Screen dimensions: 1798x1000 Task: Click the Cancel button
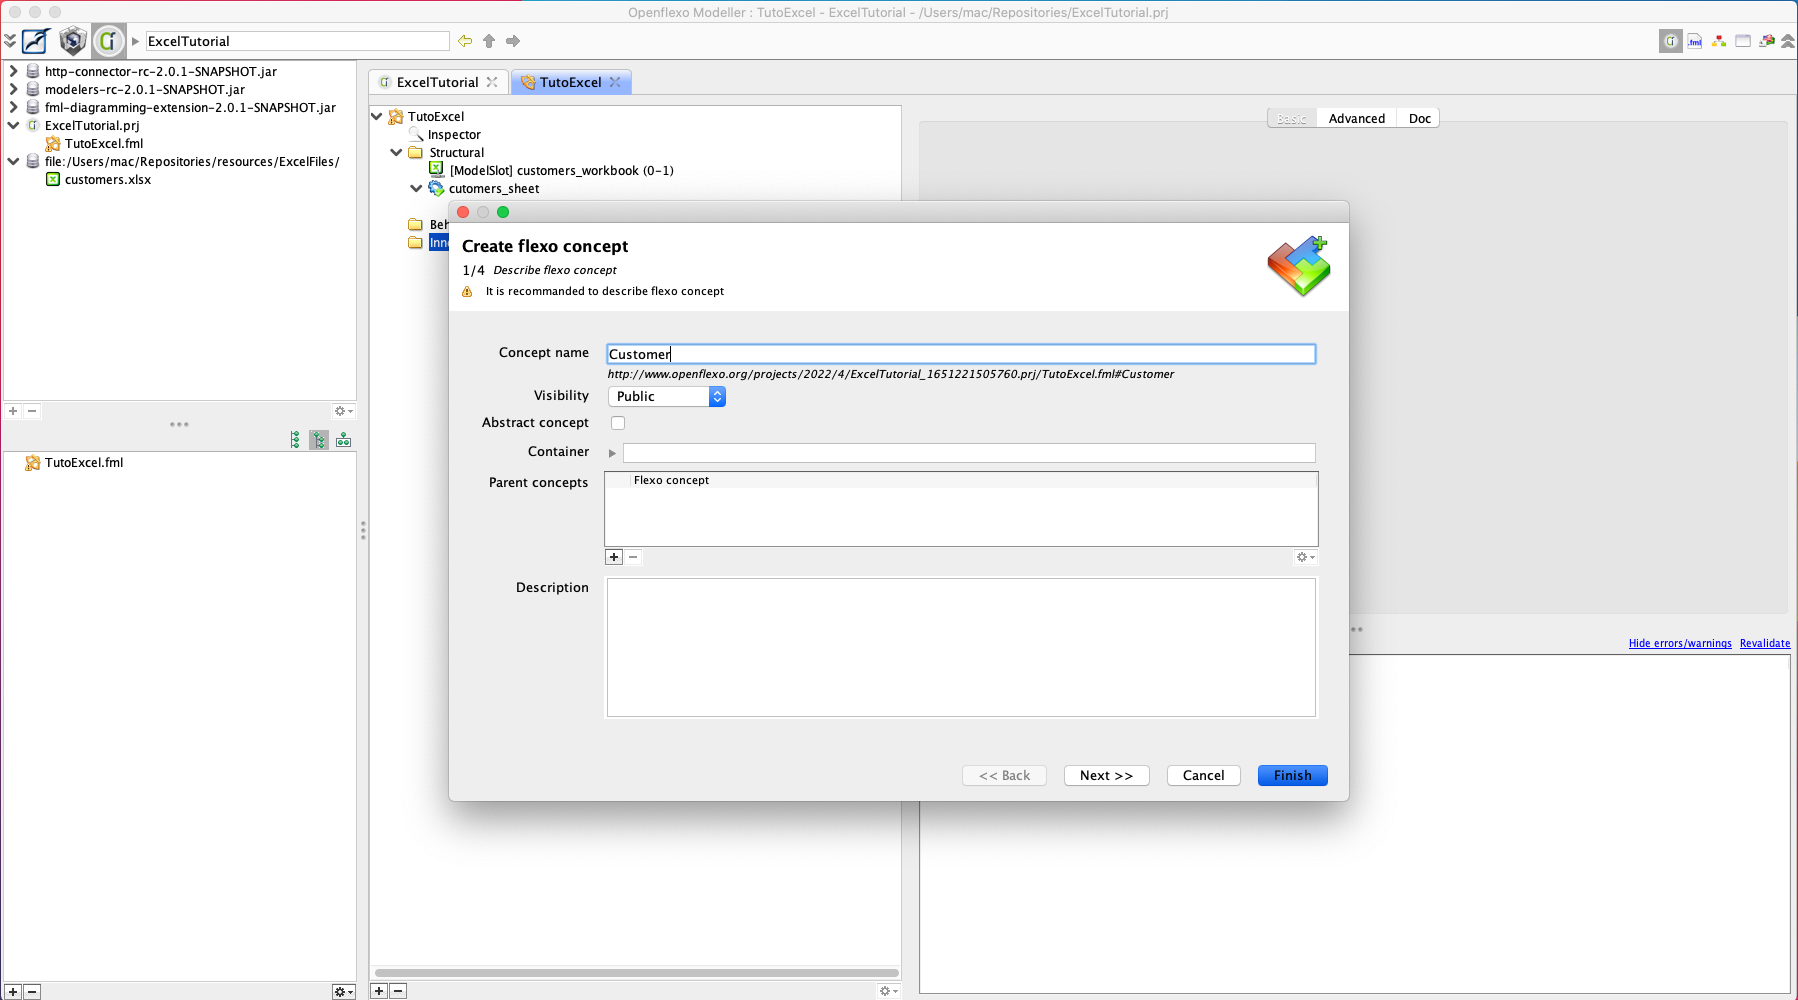[1203, 775]
